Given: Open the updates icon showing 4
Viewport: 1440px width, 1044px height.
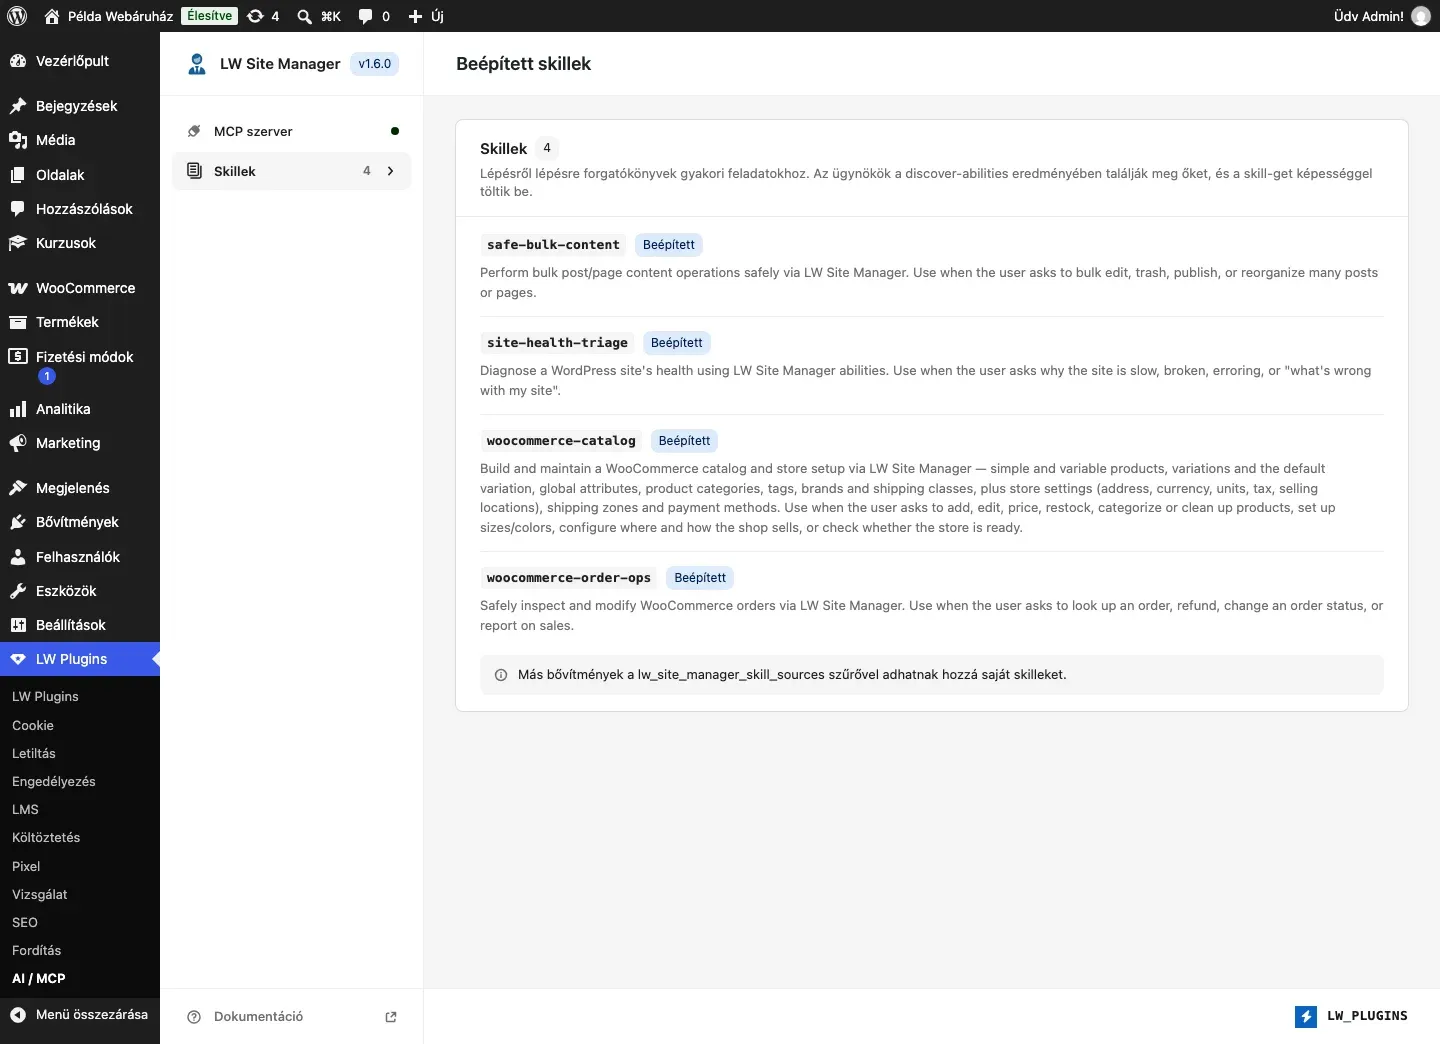Looking at the screenshot, I should click(256, 16).
